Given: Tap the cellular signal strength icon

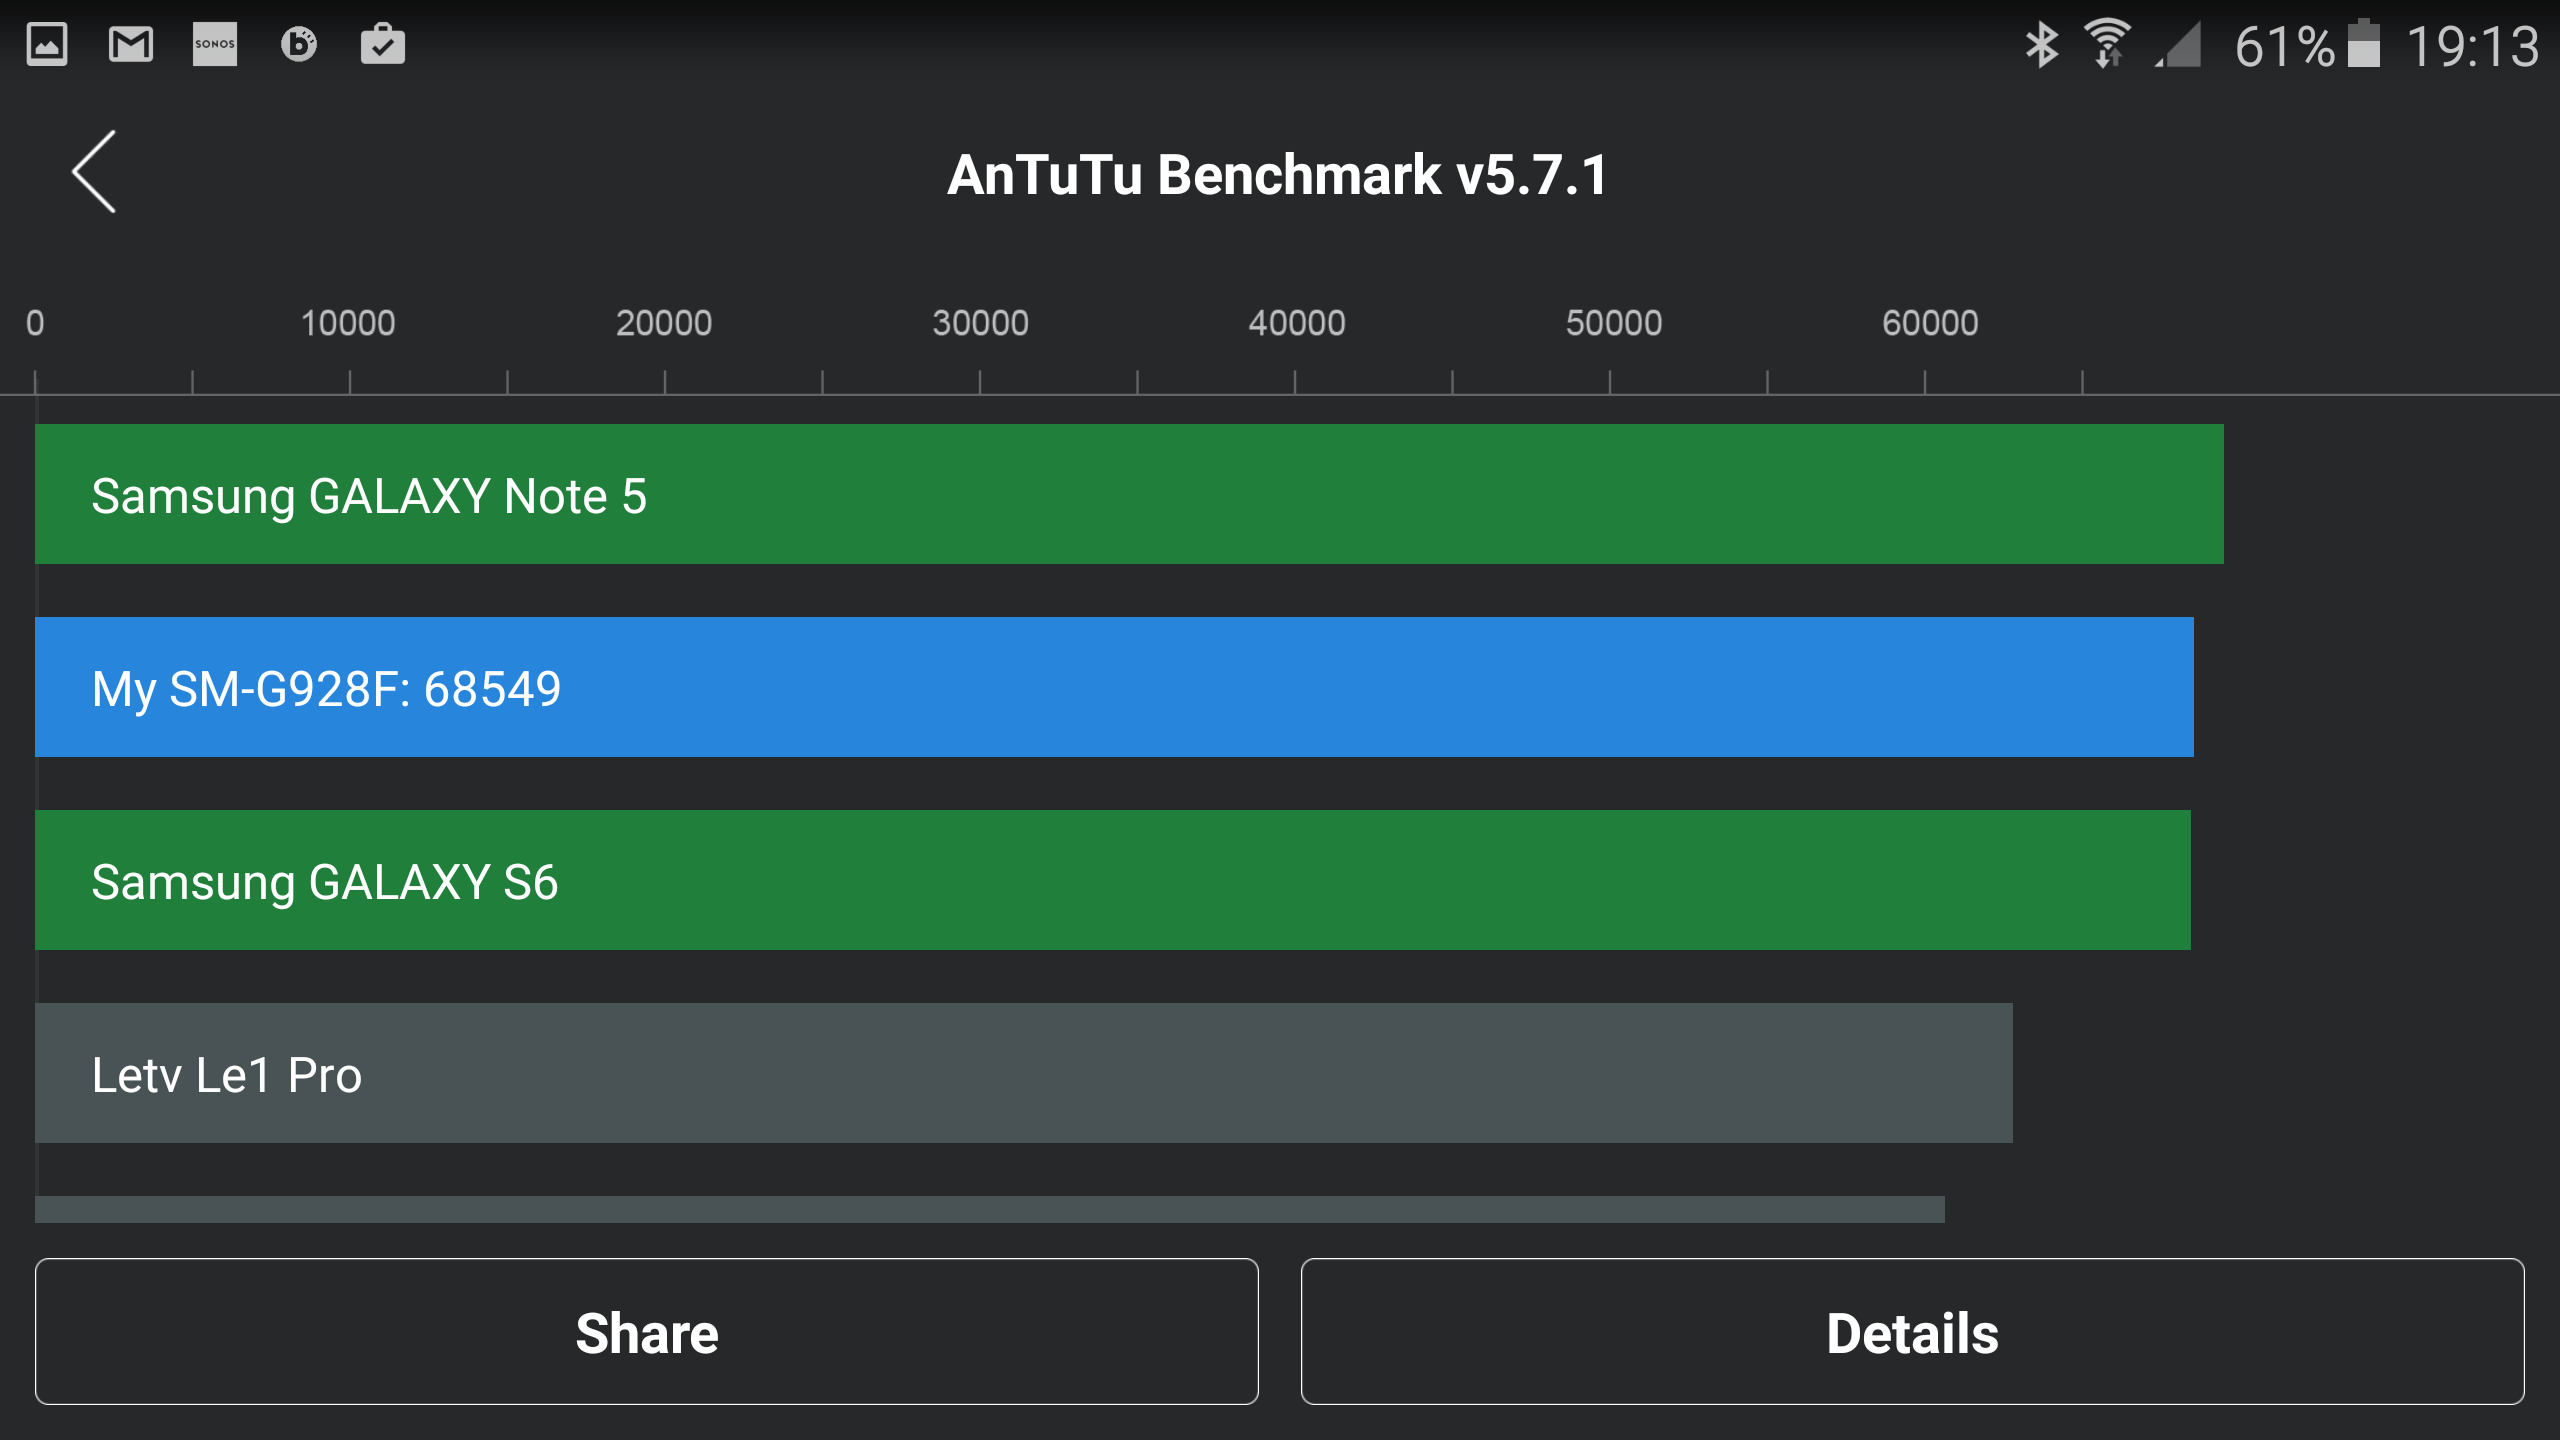Looking at the screenshot, I should (2178, 46).
